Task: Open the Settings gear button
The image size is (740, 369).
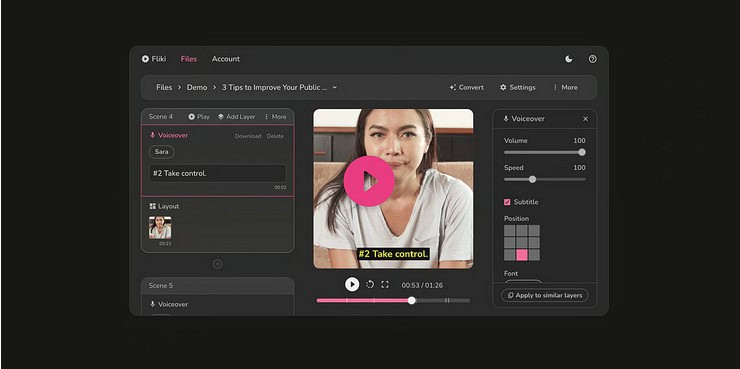Action: pyautogui.click(x=518, y=87)
